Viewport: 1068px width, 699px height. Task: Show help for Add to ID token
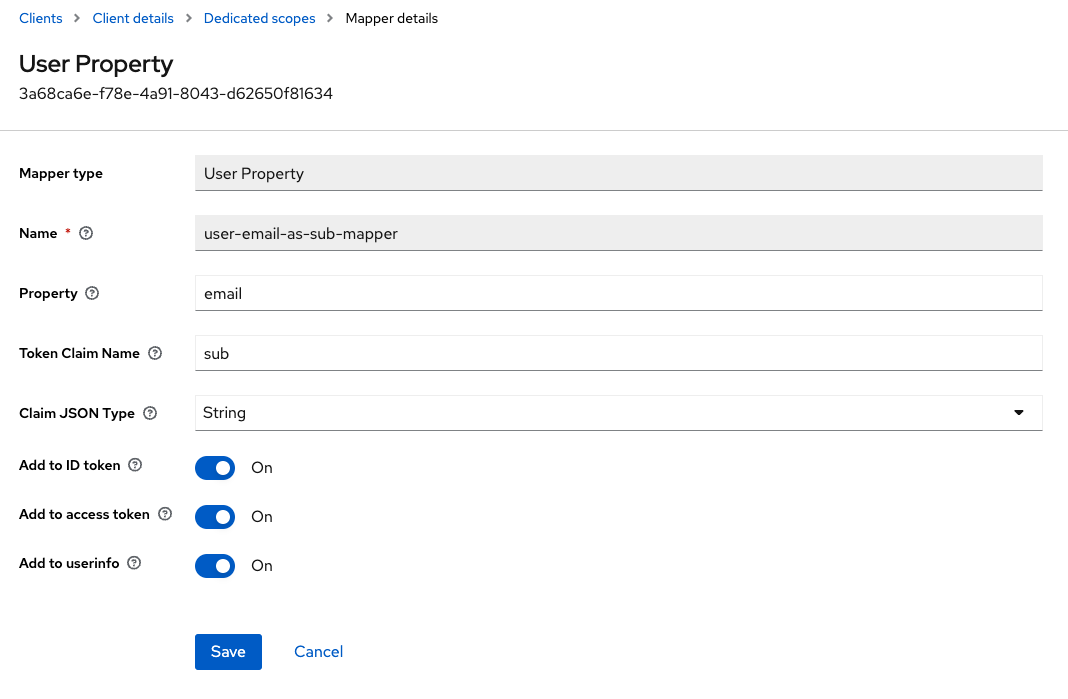[136, 465]
